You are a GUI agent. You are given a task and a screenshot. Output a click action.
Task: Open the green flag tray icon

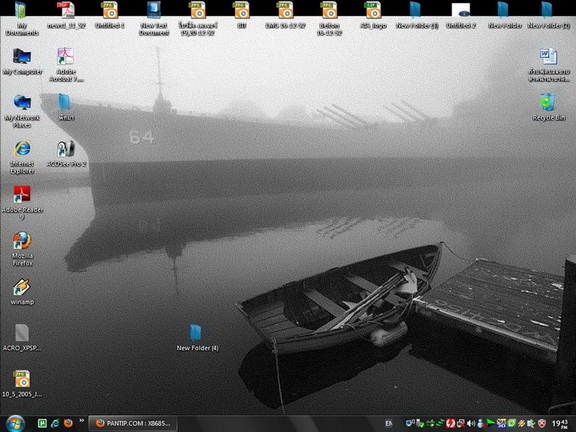coord(490,423)
